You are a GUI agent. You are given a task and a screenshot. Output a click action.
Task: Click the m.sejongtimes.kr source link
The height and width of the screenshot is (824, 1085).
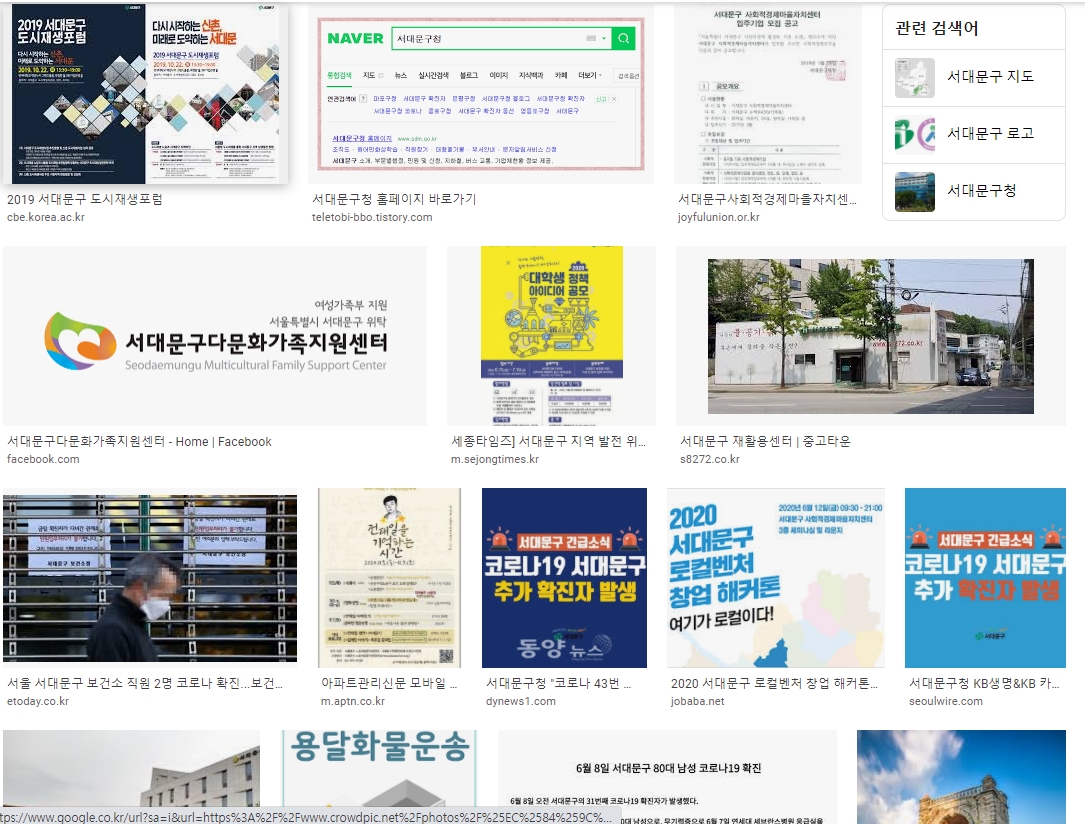tap(495, 459)
